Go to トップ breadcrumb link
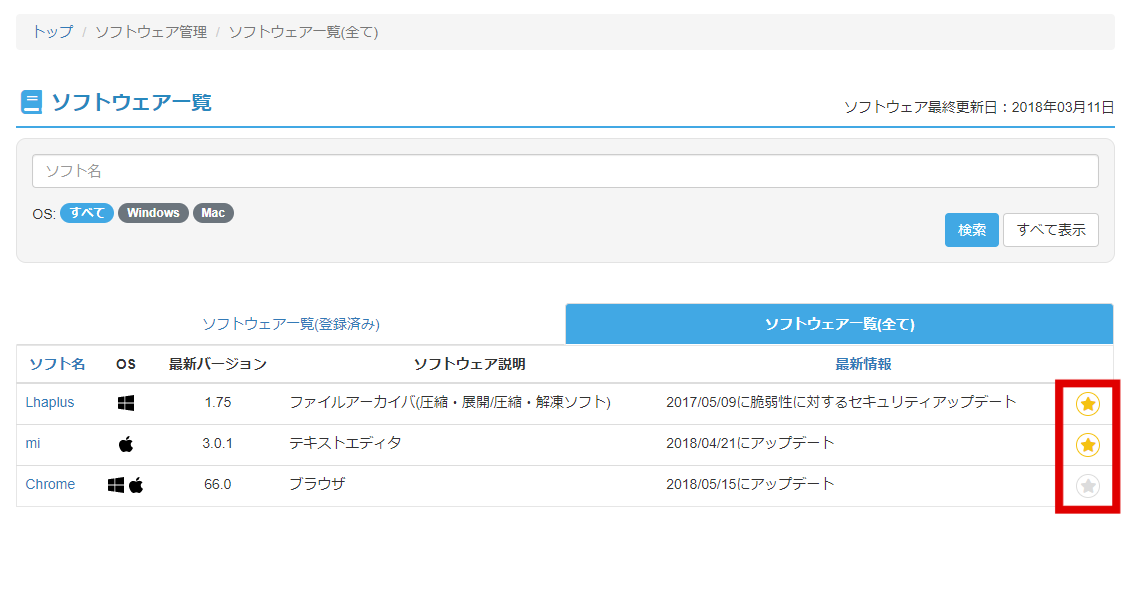Image resolution: width=1131 pixels, height=593 pixels. pyautogui.click(x=52, y=32)
